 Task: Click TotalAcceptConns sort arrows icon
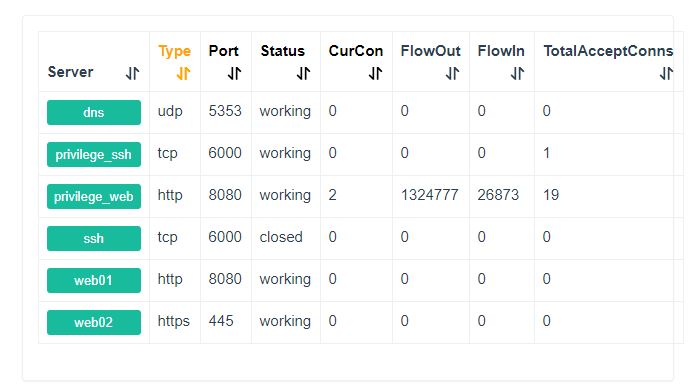coord(667,73)
